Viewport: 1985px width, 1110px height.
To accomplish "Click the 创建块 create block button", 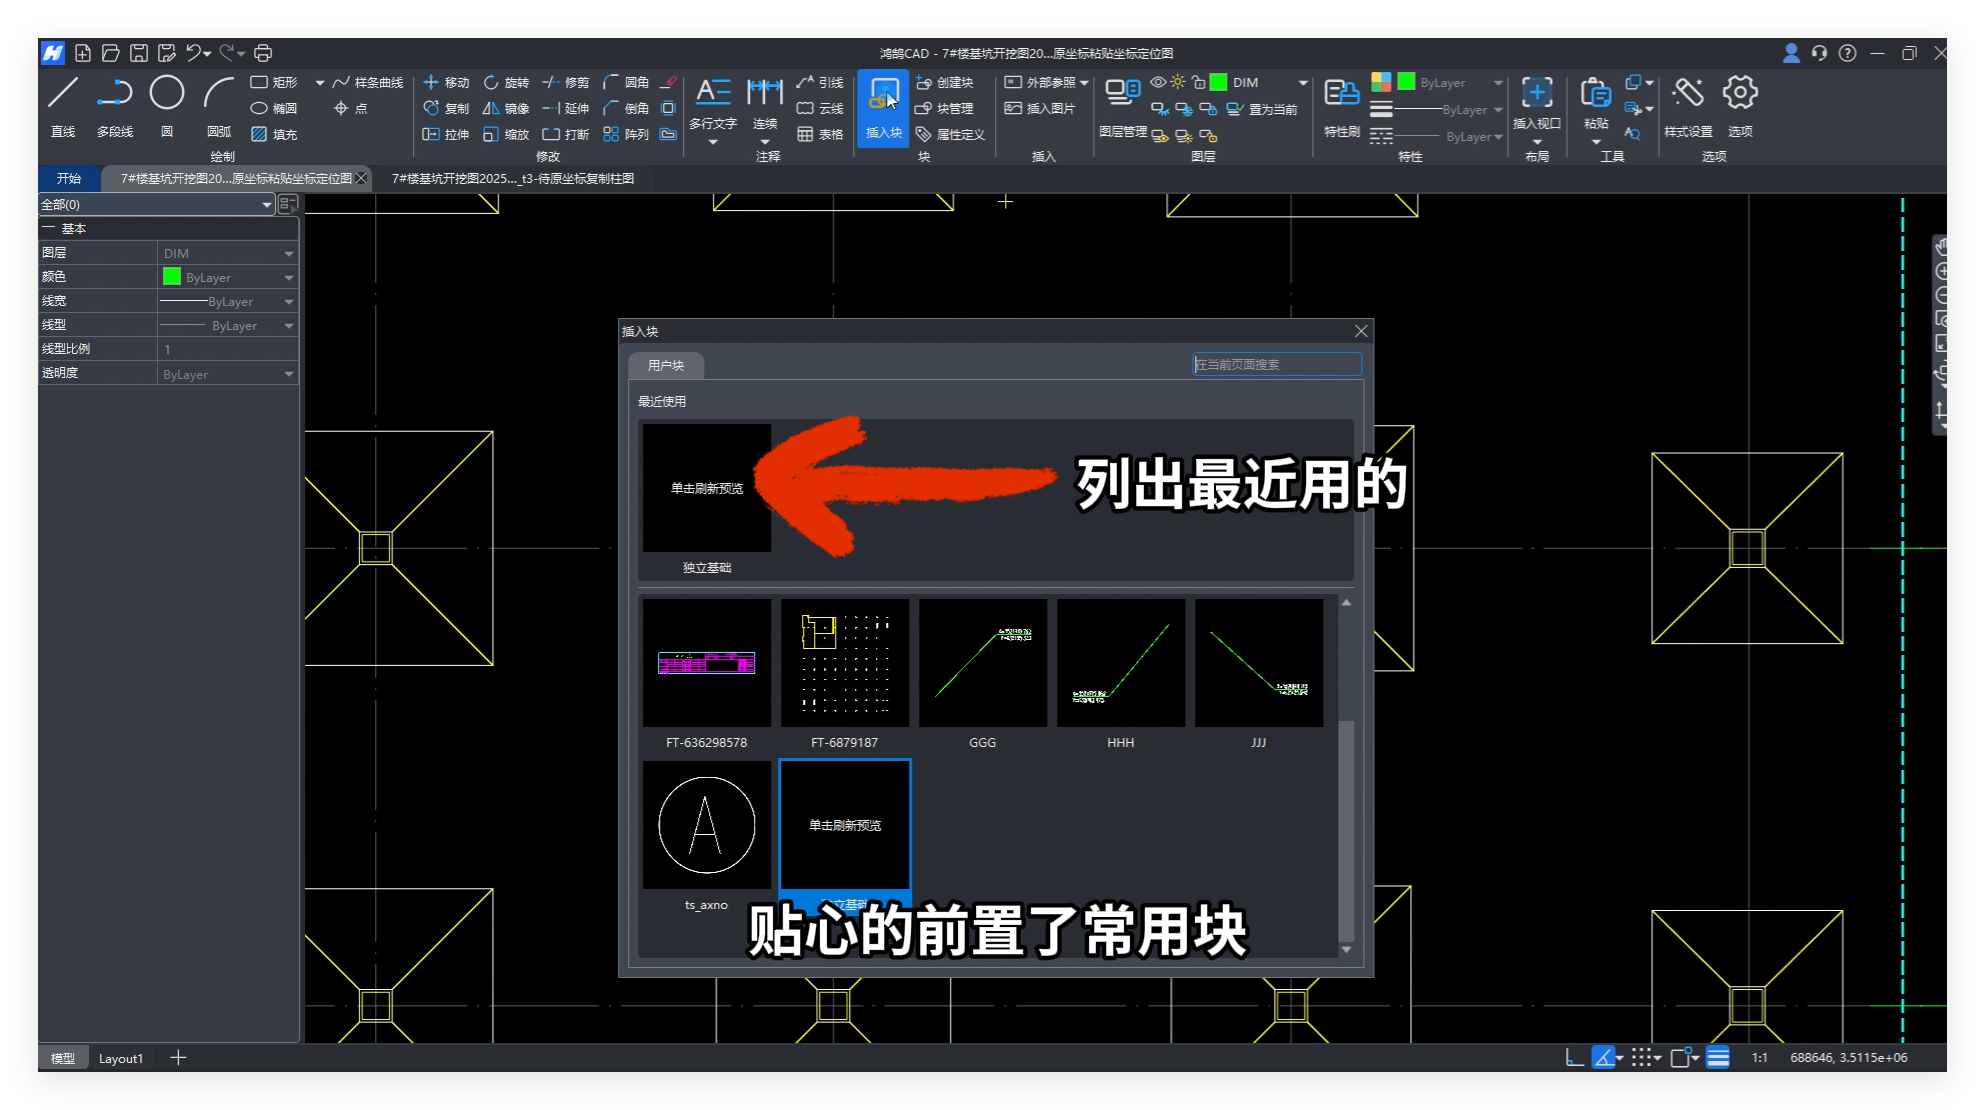I will coord(945,82).
